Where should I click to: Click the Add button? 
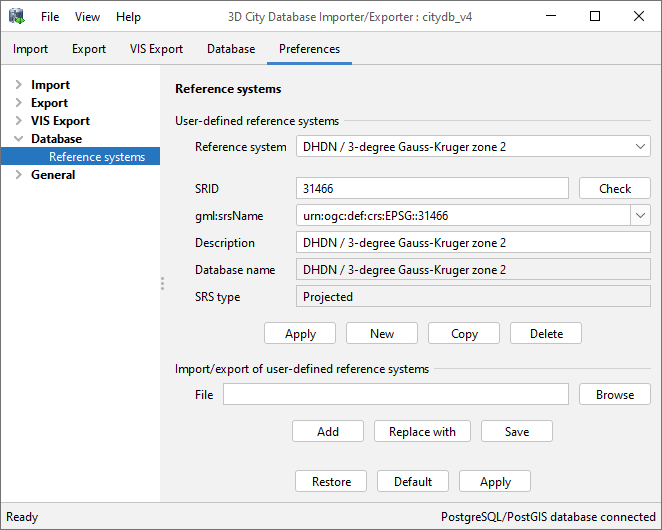click(x=328, y=432)
